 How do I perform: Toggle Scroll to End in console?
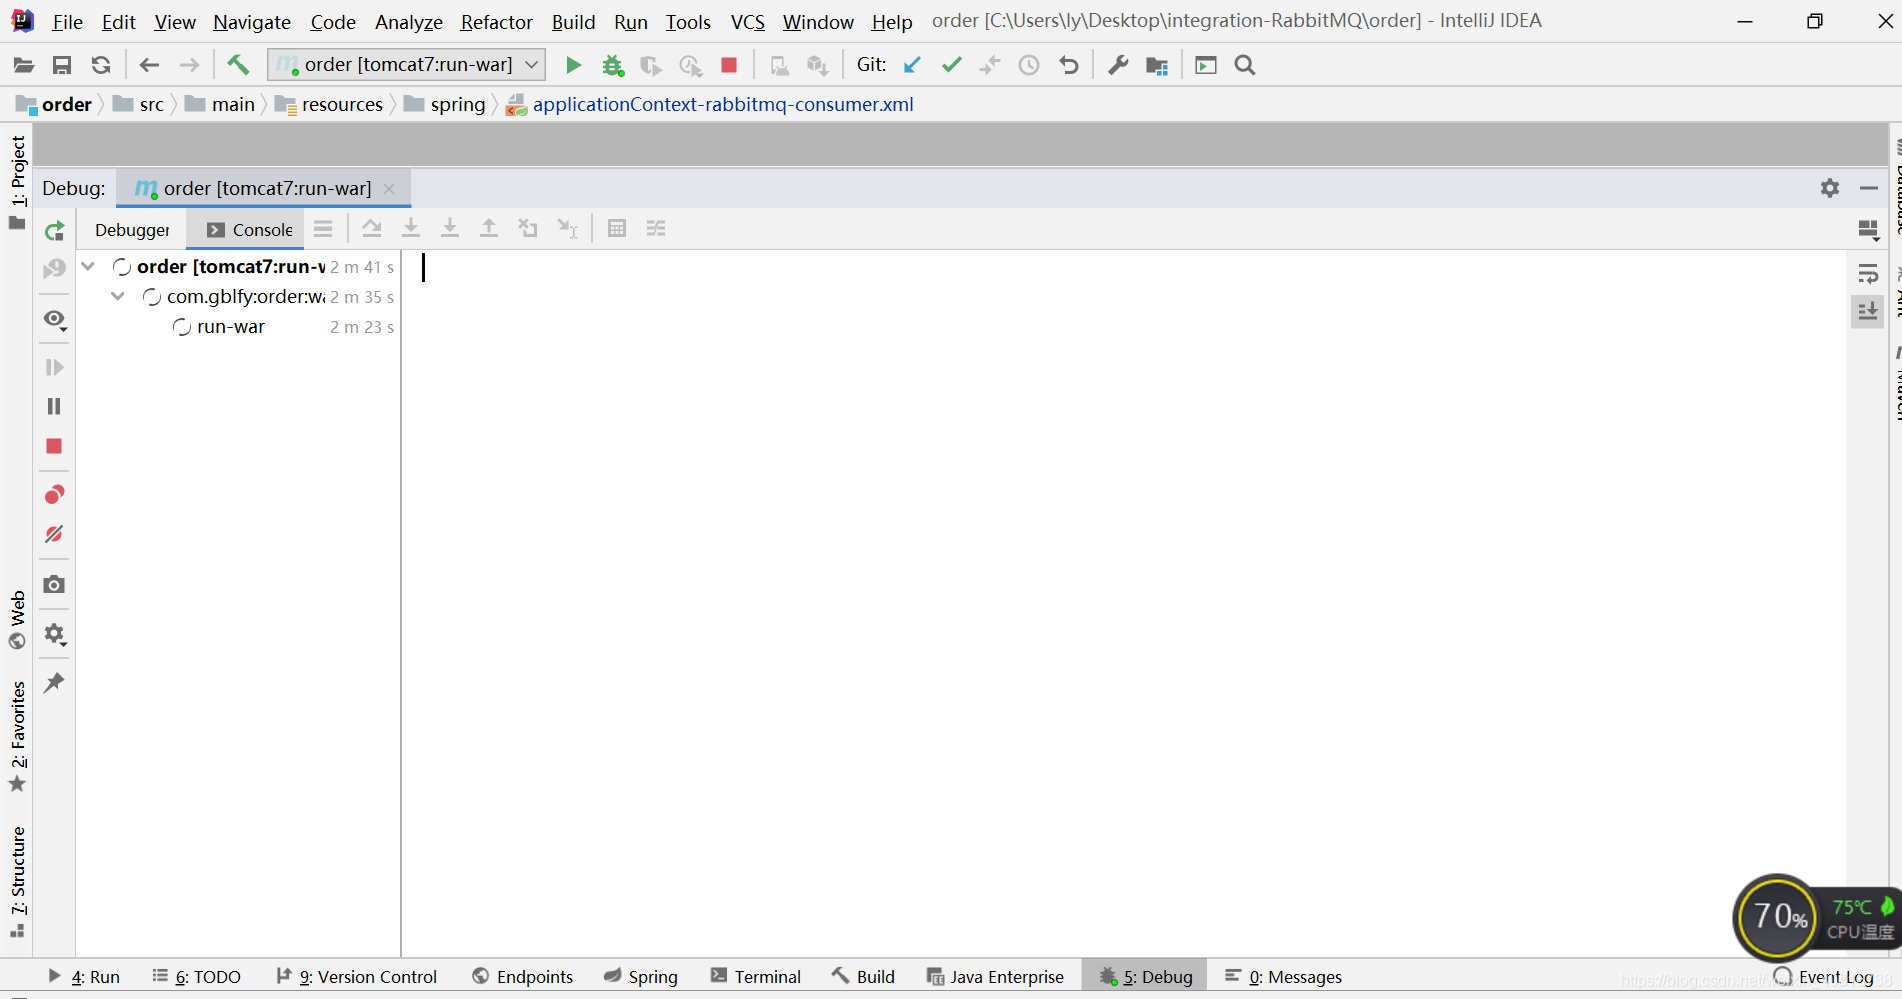coord(1868,311)
